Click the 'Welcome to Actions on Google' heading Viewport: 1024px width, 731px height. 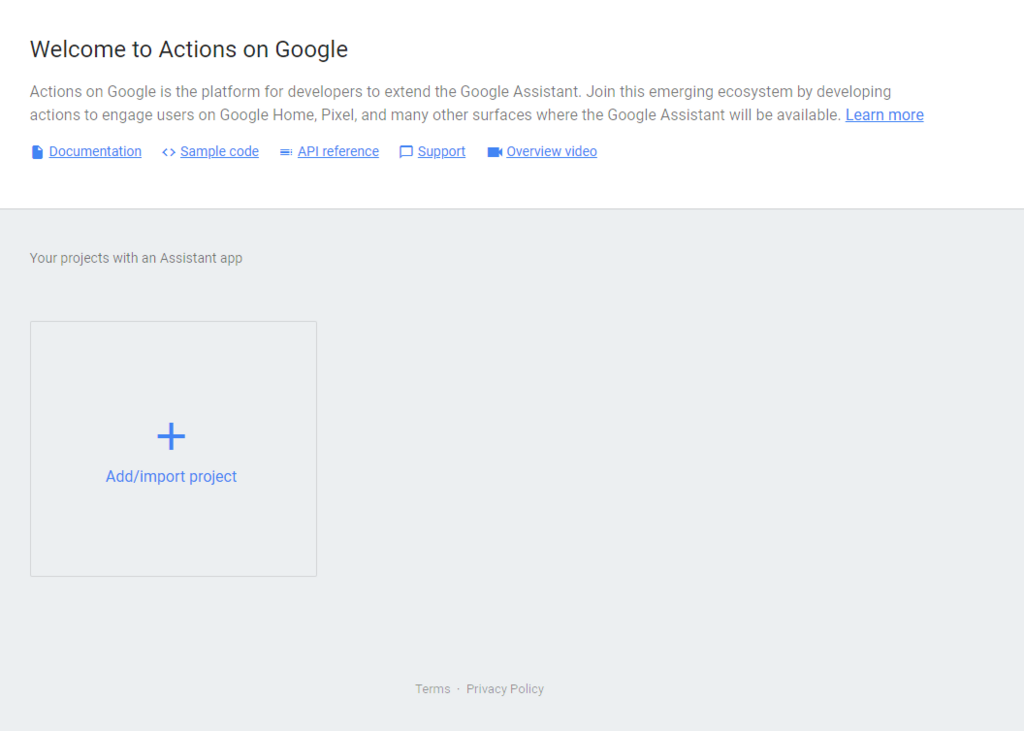(x=189, y=50)
